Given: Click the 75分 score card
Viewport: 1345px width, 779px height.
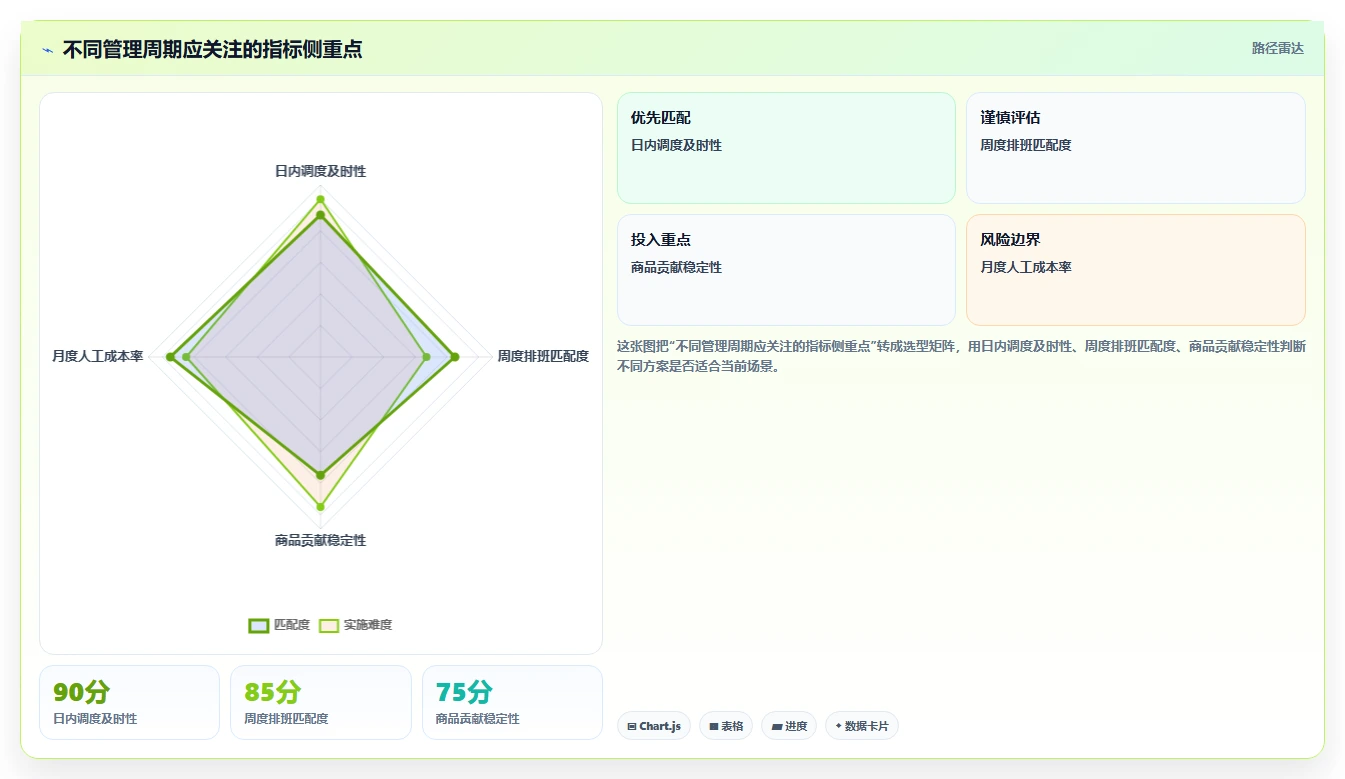Looking at the screenshot, I should [512, 702].
